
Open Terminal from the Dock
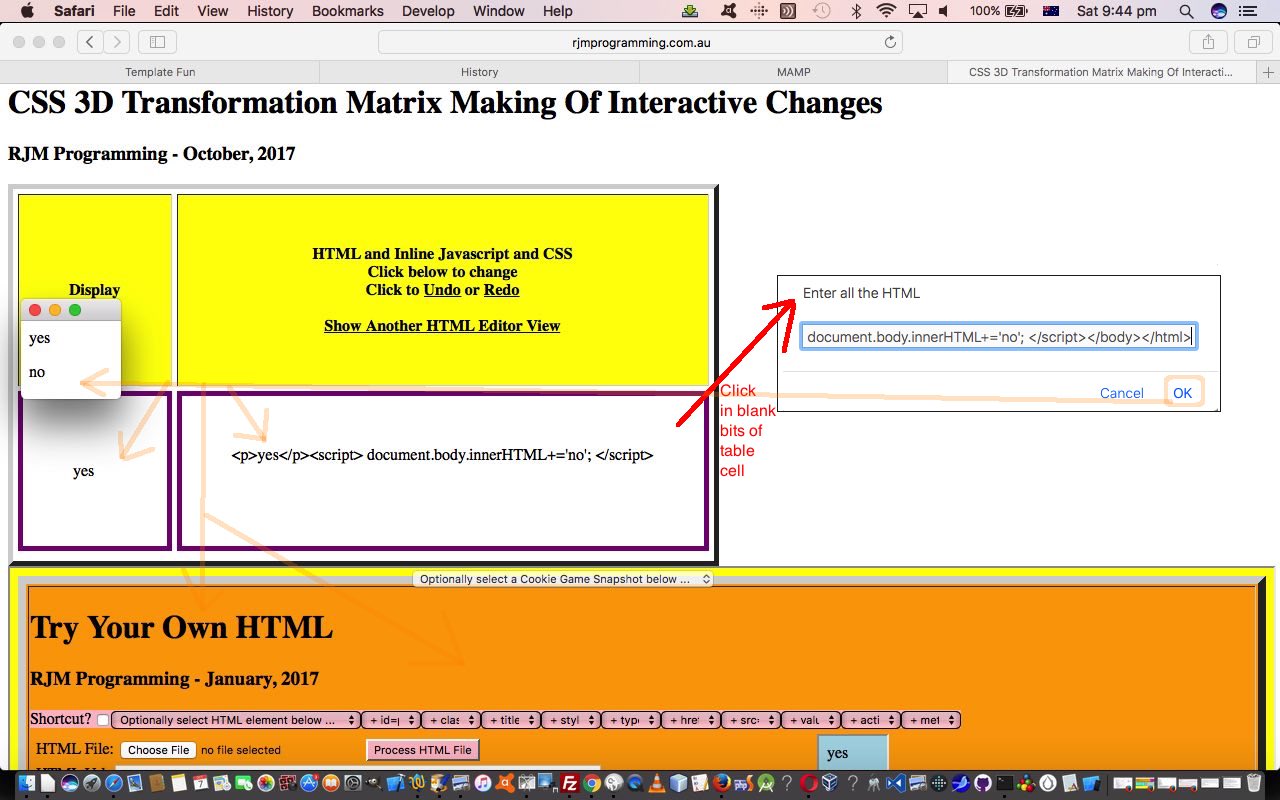click(1005, 784)
